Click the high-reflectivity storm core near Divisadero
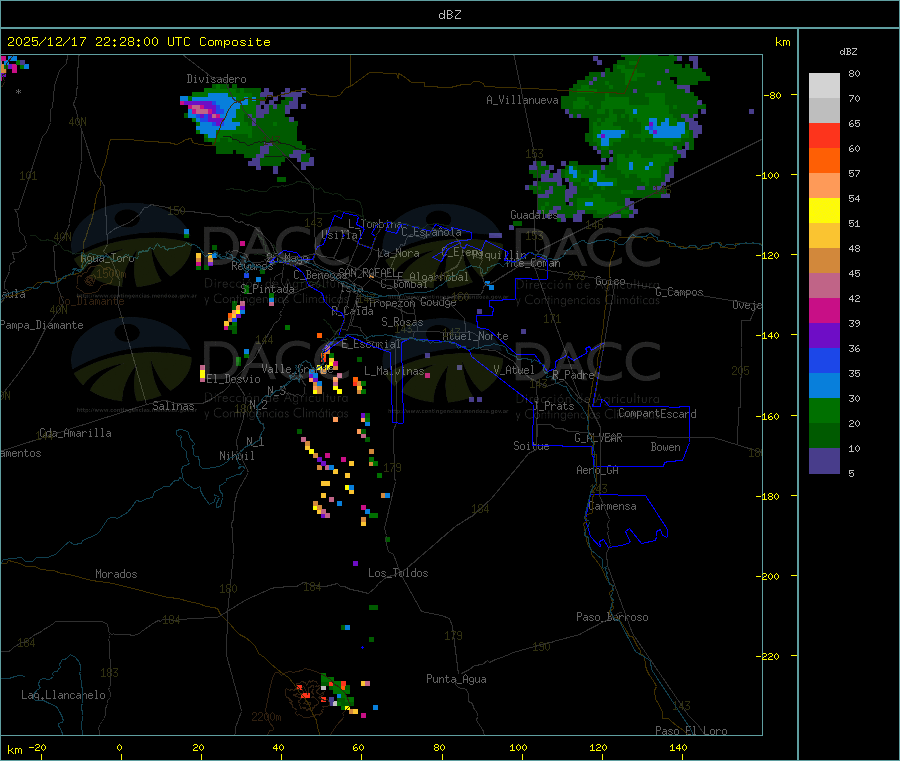Image resolution: width=900 pixels, height=761 pixels. [204, 110]
